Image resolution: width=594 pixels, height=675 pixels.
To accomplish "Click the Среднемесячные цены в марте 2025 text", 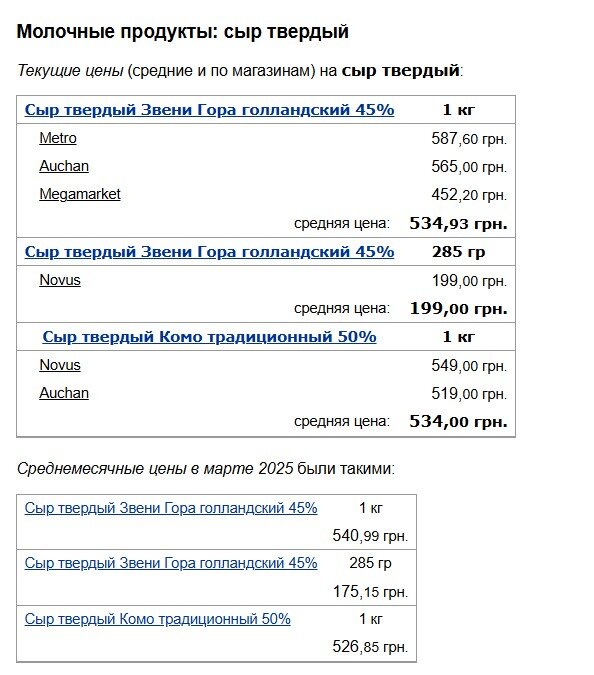I will pos(155,468).
